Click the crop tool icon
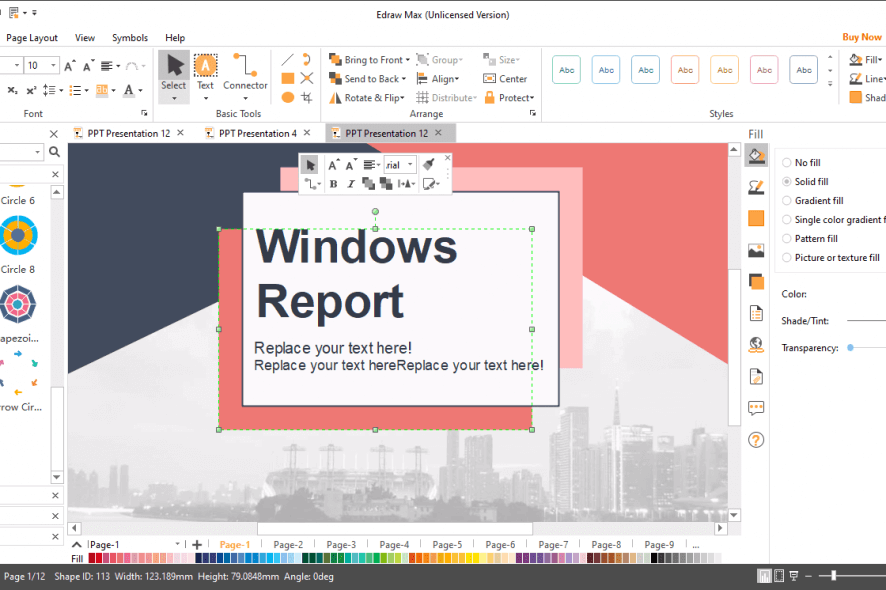This screenshot has width=886, height=590. 307,97
